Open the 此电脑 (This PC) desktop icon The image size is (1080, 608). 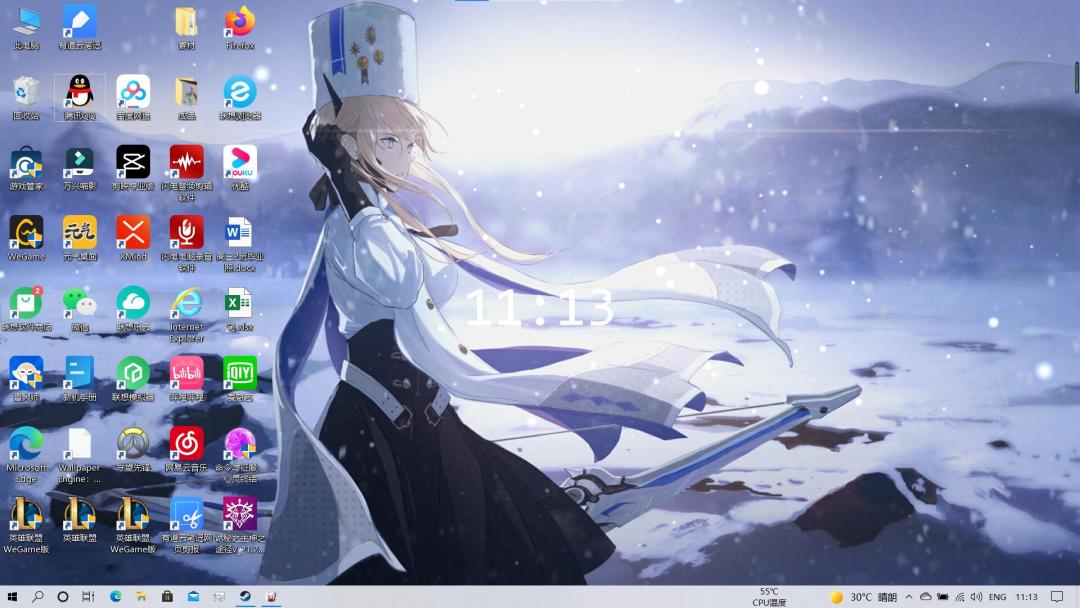(26, 28)
